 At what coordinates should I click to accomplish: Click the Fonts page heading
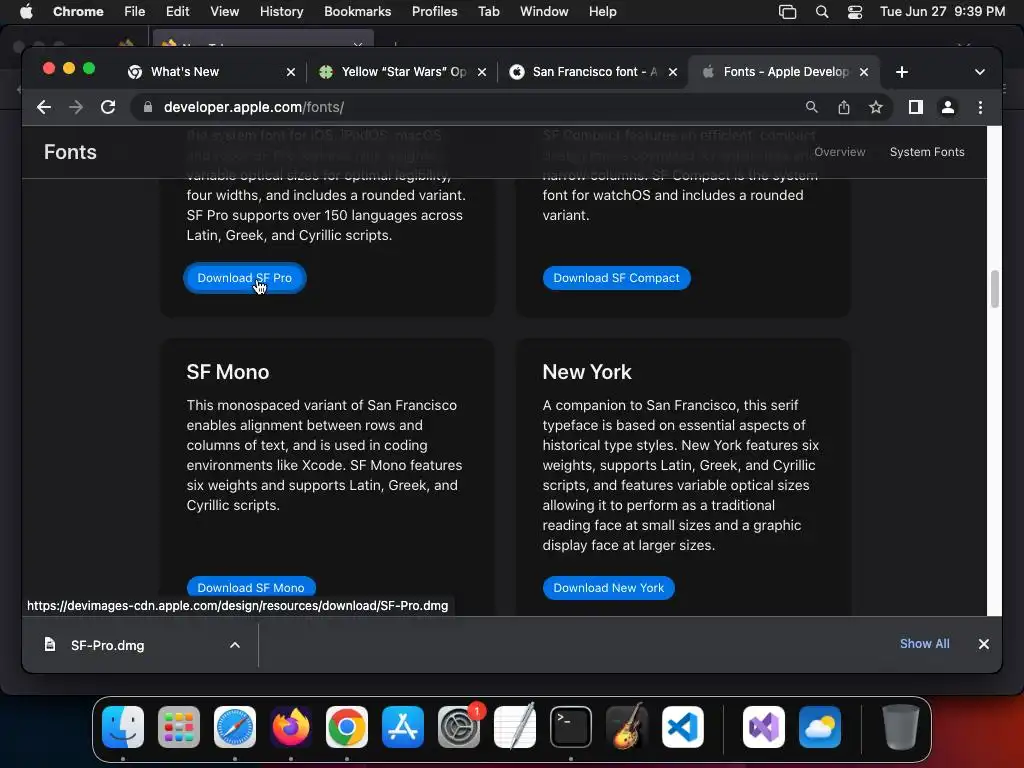point(71,152)
